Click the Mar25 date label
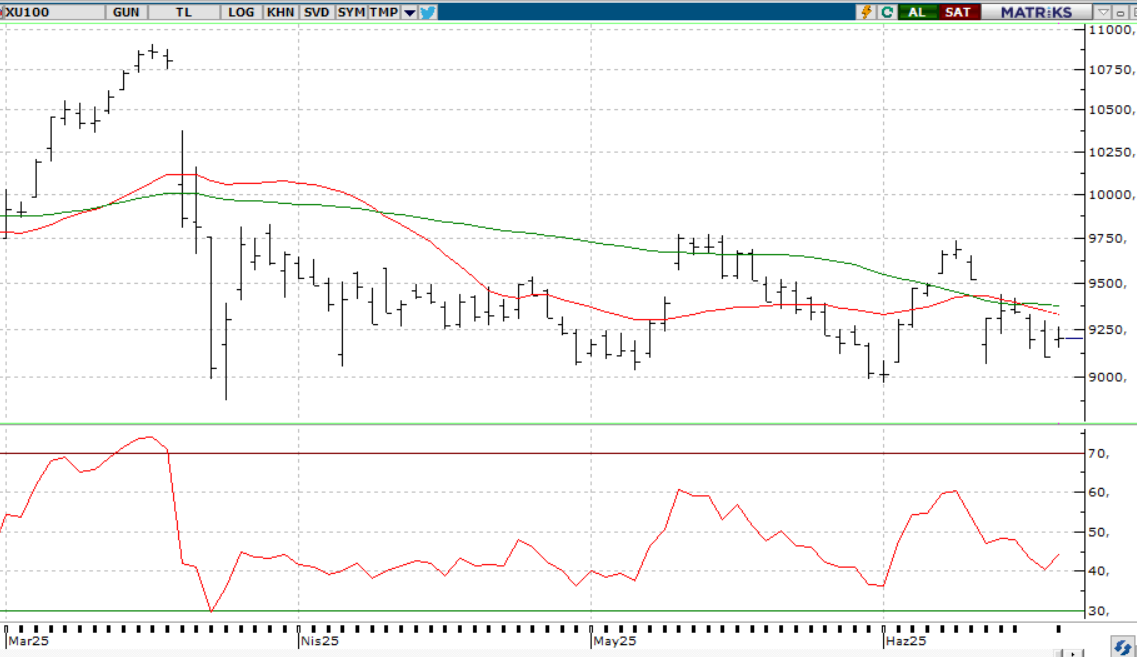The height and width of the screenshot is (657, 1137). pyautogui.click(x=28, y=641)
